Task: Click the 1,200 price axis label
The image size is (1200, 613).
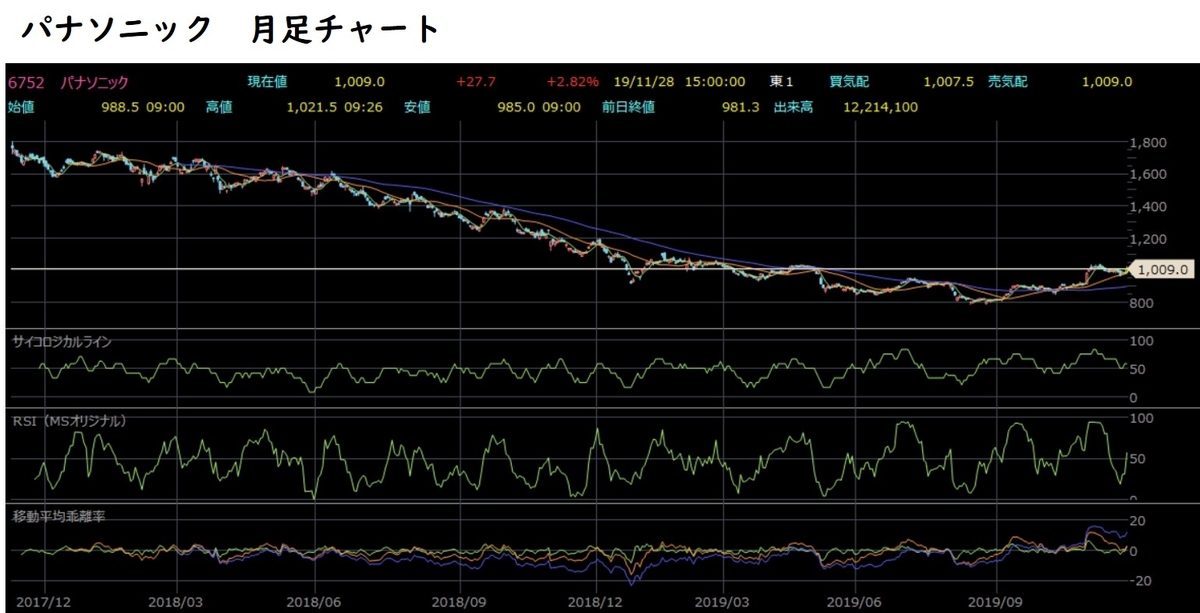Action: pyautogui.click(x=1147, y=239)
